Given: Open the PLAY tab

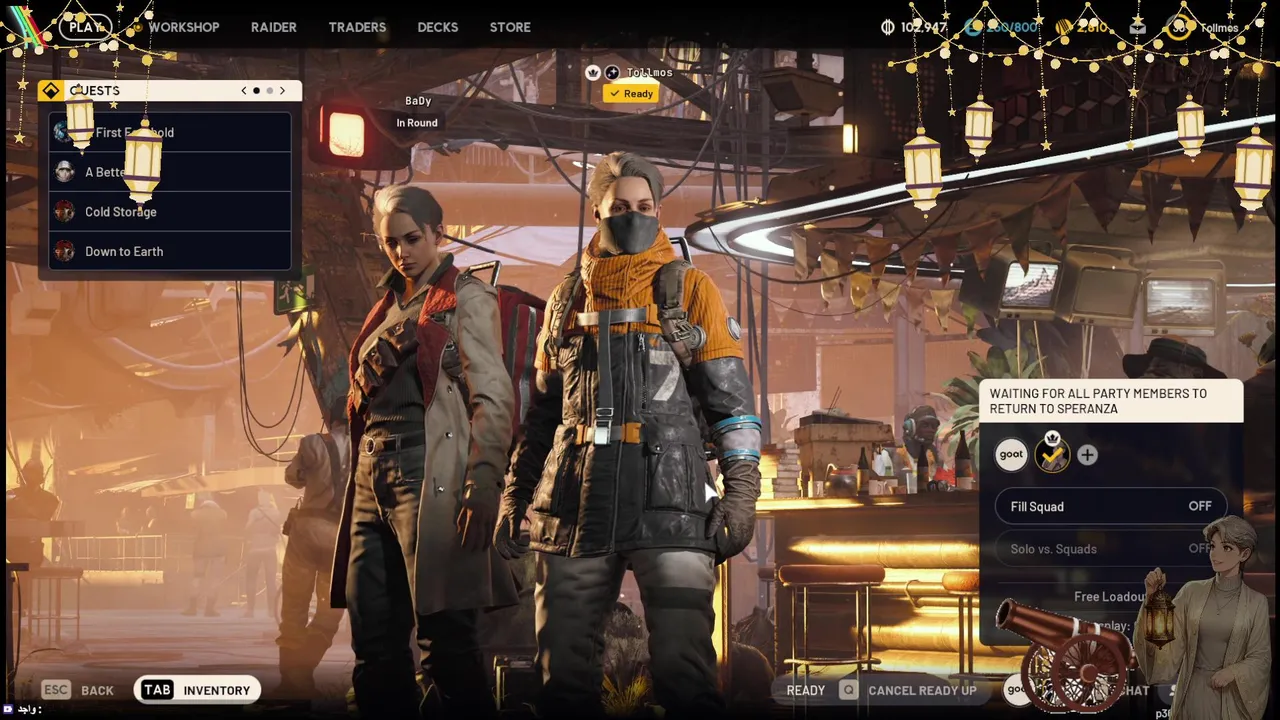Looking at the screenshot, I should (x=84, y=27).
